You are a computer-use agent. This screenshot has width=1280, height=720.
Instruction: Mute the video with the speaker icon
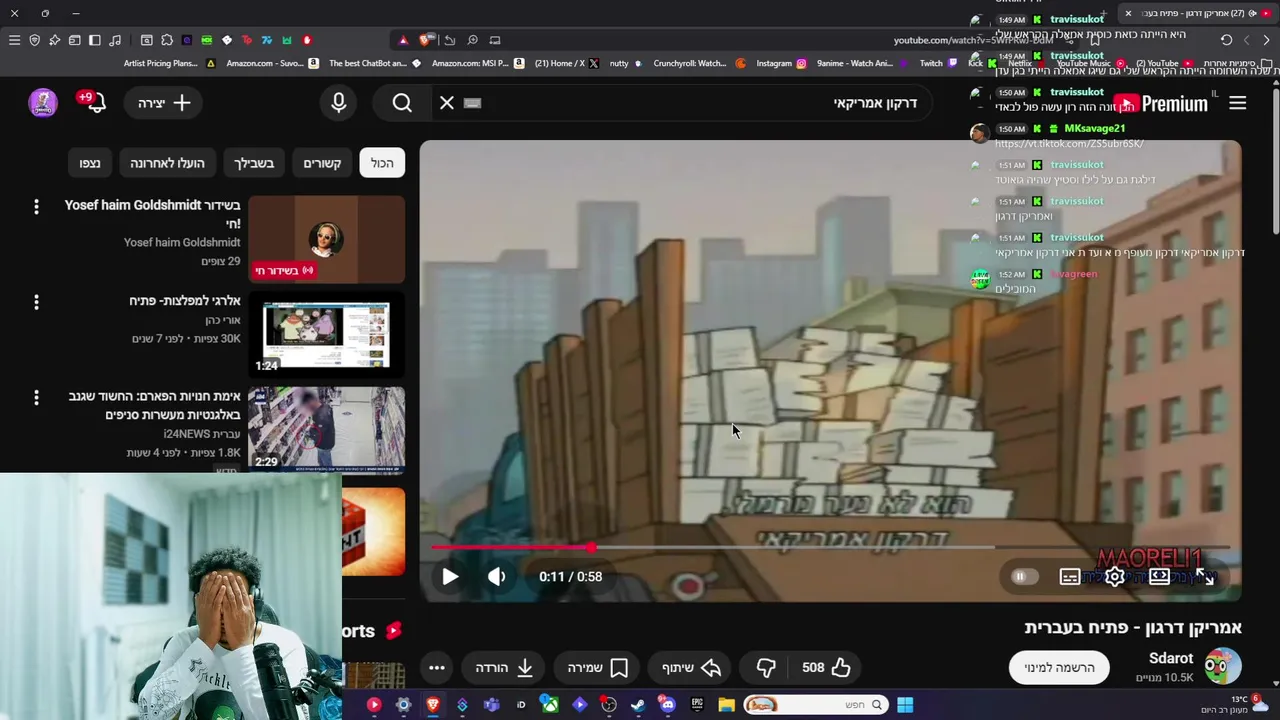(x=496, y=577)
